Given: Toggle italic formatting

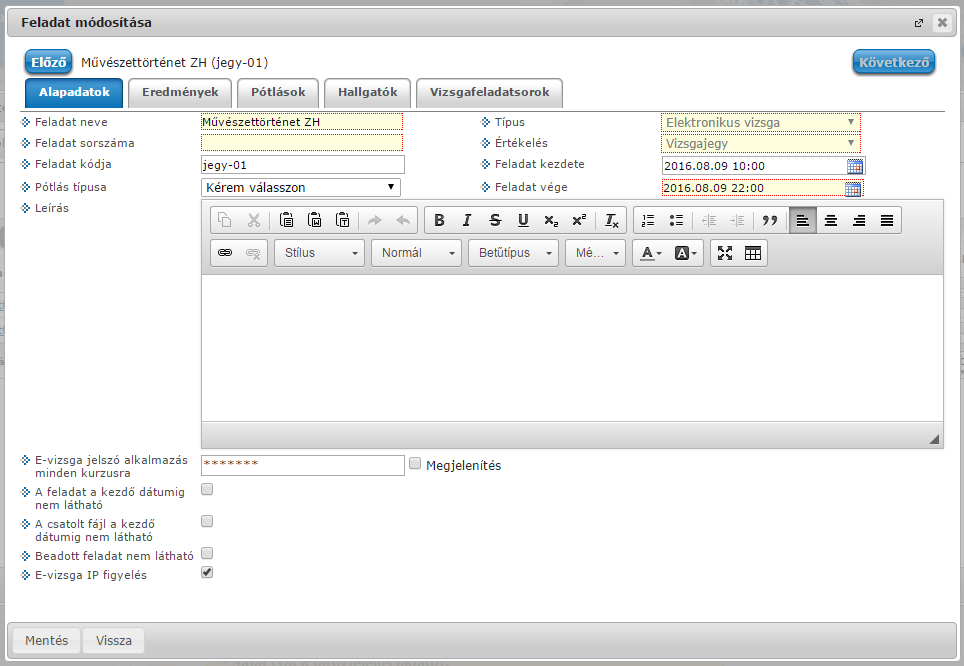Looking at the screenshot, I should pyautogui.click(x=467, y=220).
